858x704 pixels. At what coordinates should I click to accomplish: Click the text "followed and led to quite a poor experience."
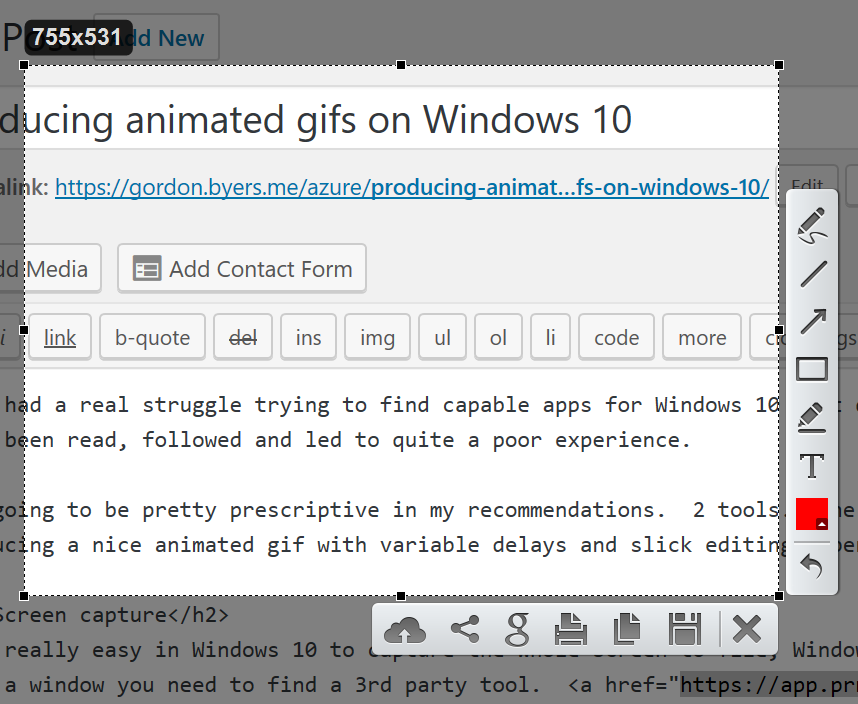click(416, 440)
